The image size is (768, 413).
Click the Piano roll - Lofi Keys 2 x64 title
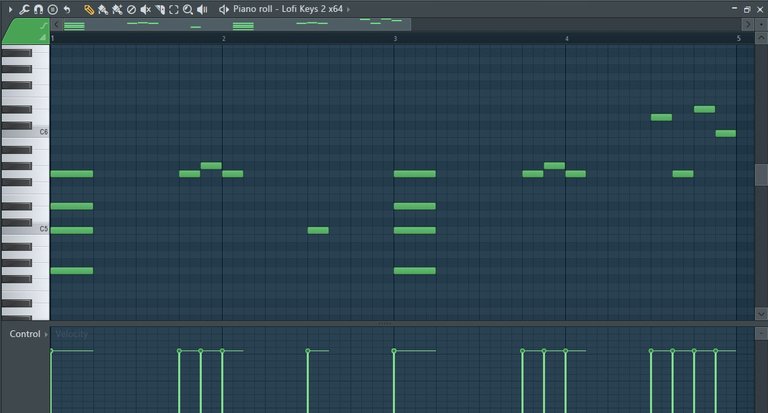click(x=288, y=9)
